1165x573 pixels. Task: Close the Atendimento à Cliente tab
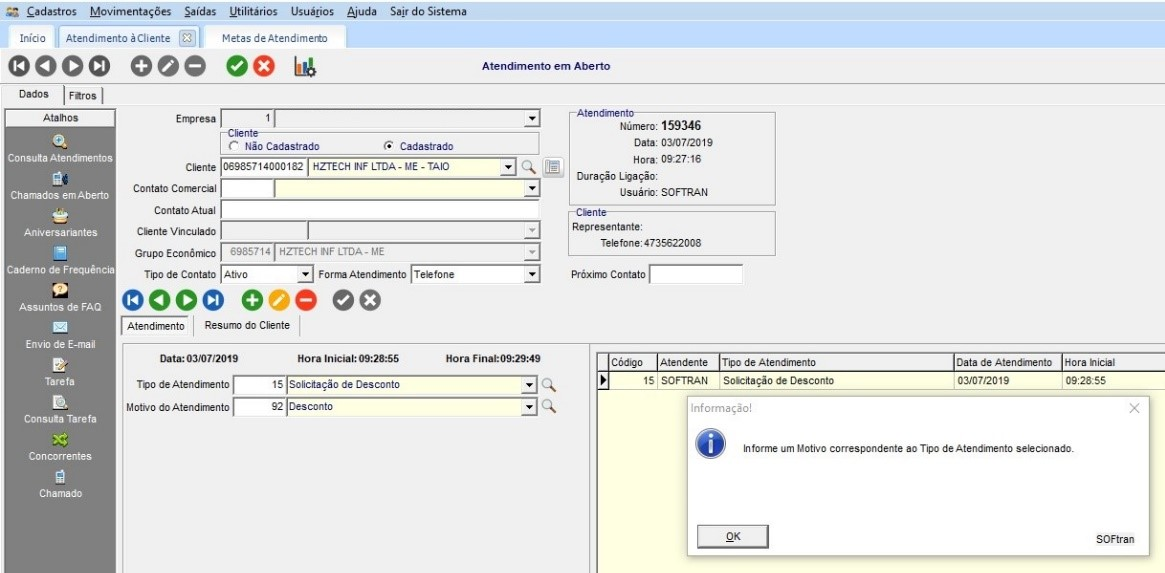coord(185,38)
